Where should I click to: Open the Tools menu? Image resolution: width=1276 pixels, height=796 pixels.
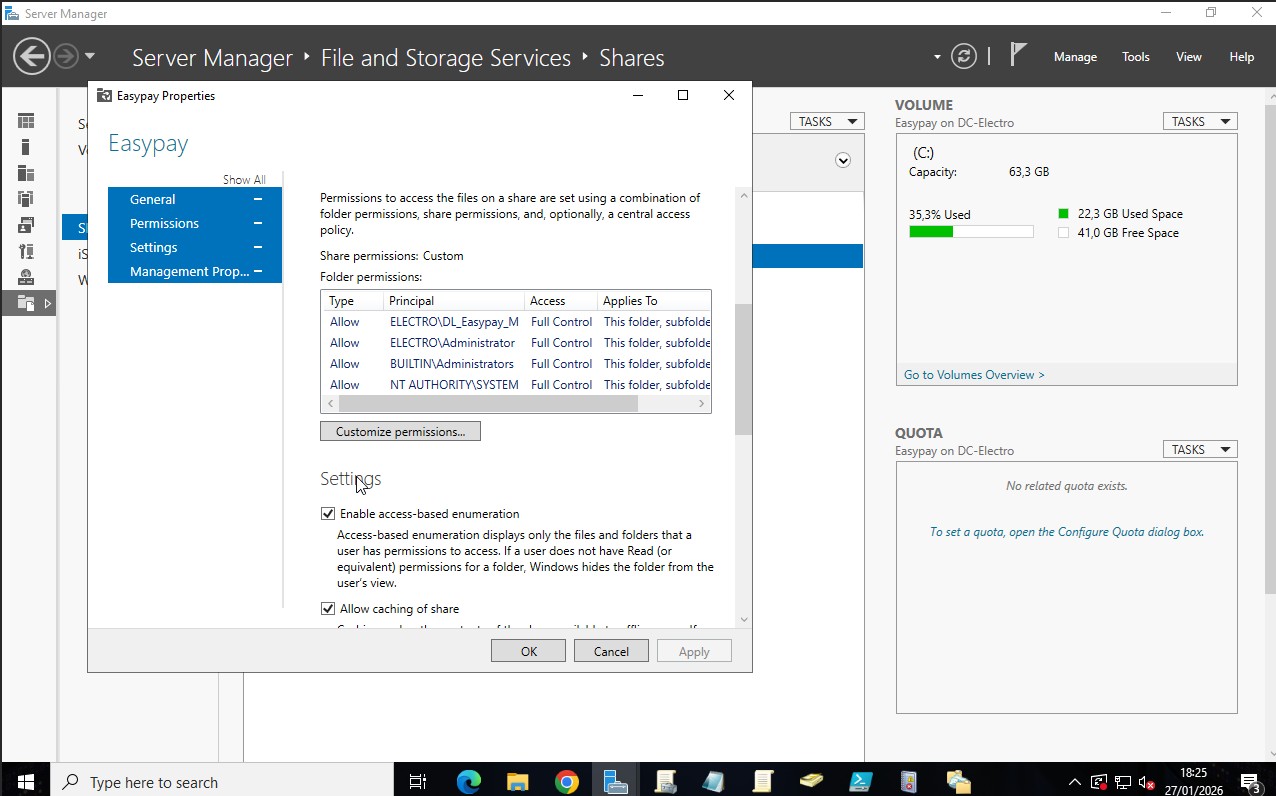[1135, 57]
